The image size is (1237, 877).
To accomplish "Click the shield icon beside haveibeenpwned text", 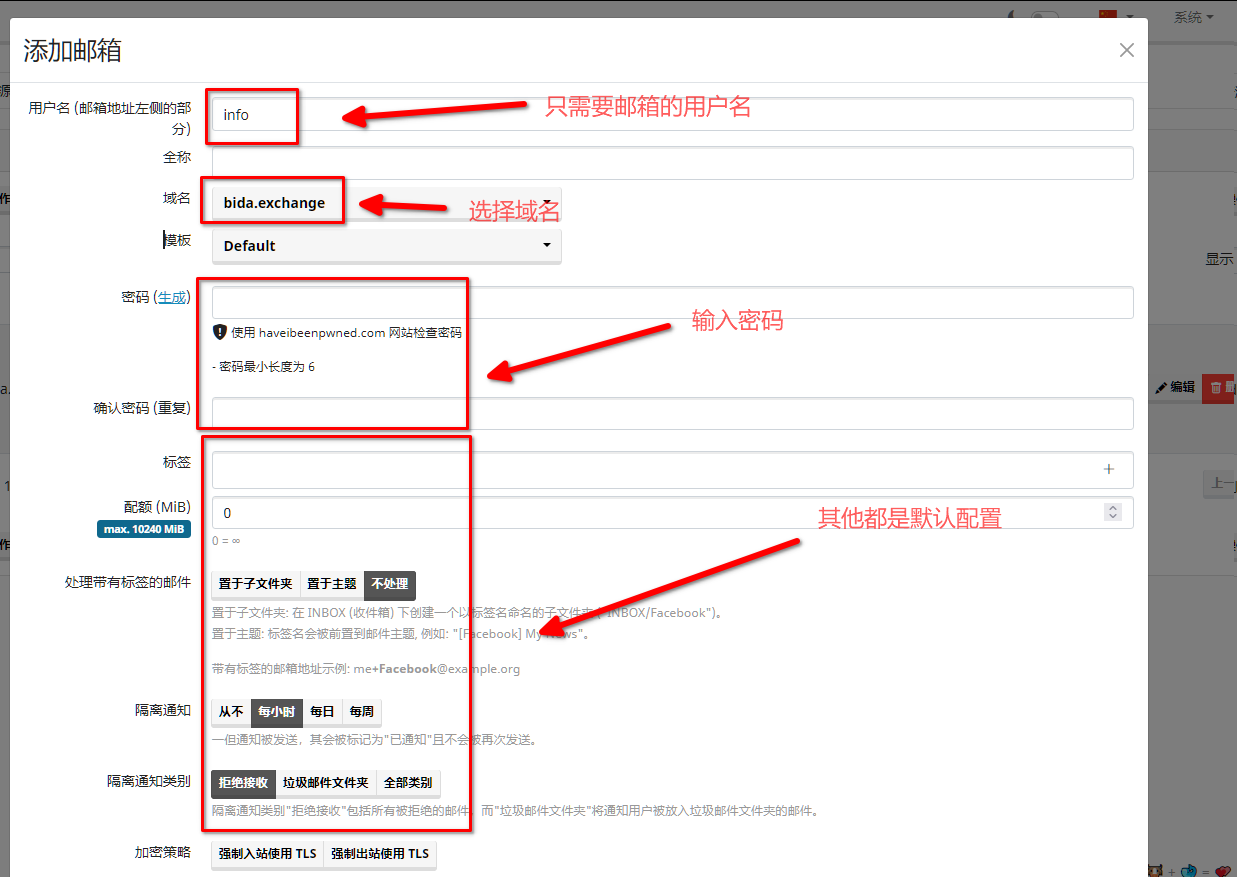I will [220, 332].
